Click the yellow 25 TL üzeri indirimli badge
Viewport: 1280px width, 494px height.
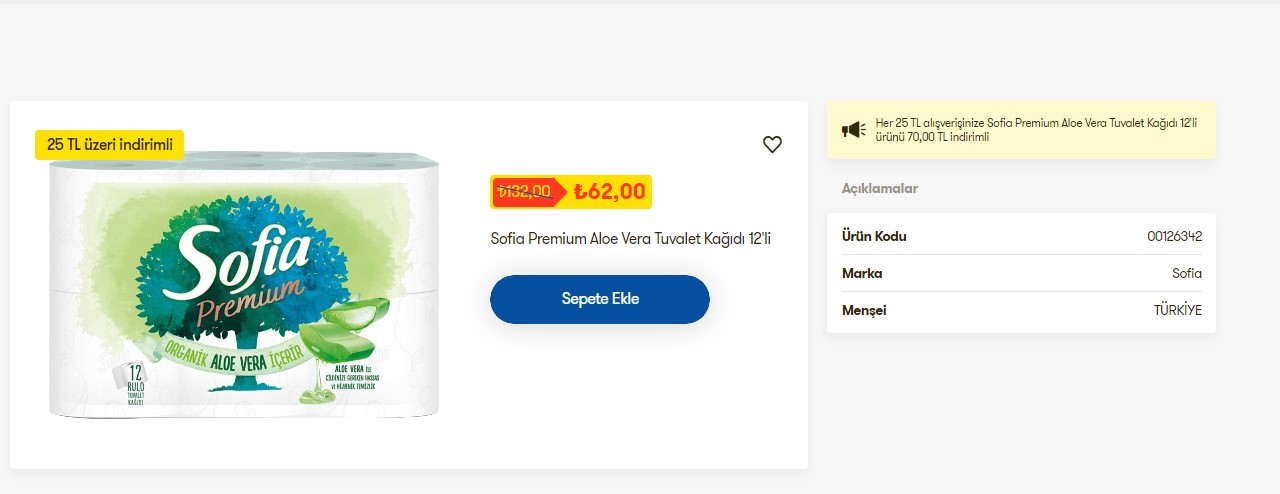pos(110,145)
